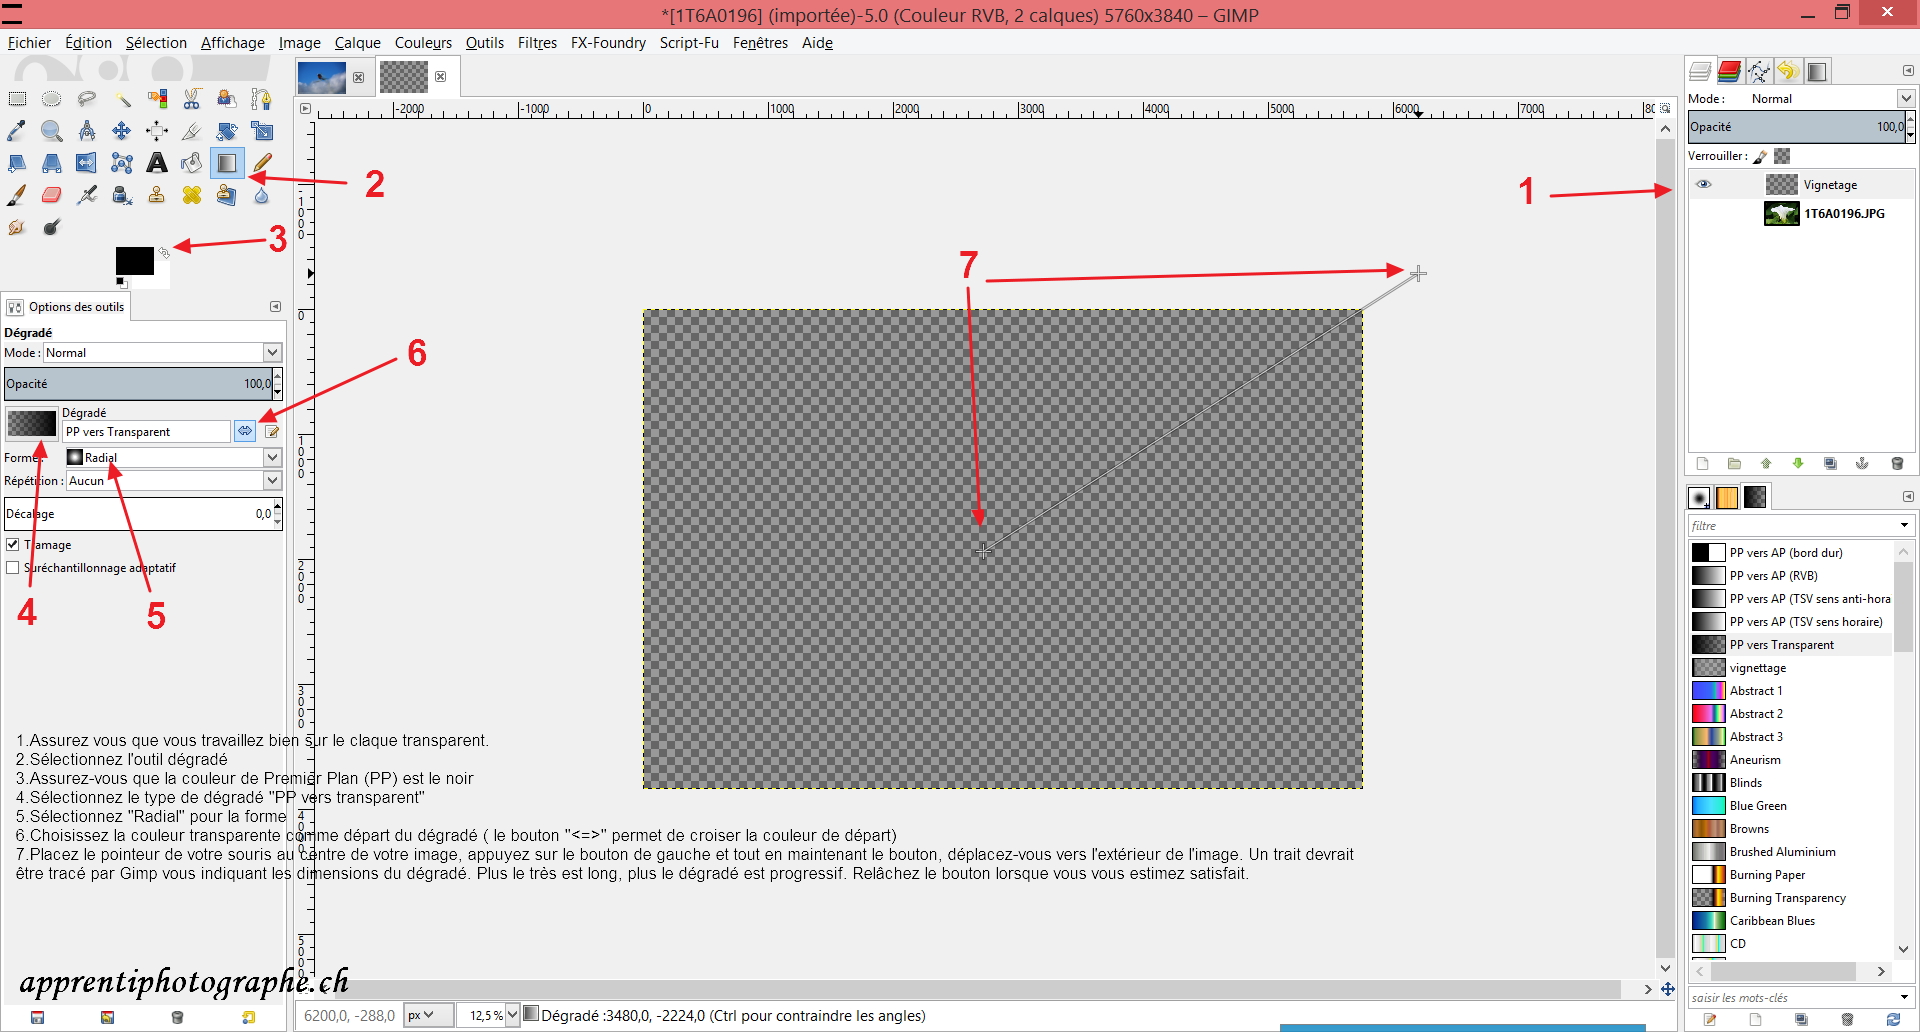
Task: Select the Free Select lasso tool
Action: point(87,99)
